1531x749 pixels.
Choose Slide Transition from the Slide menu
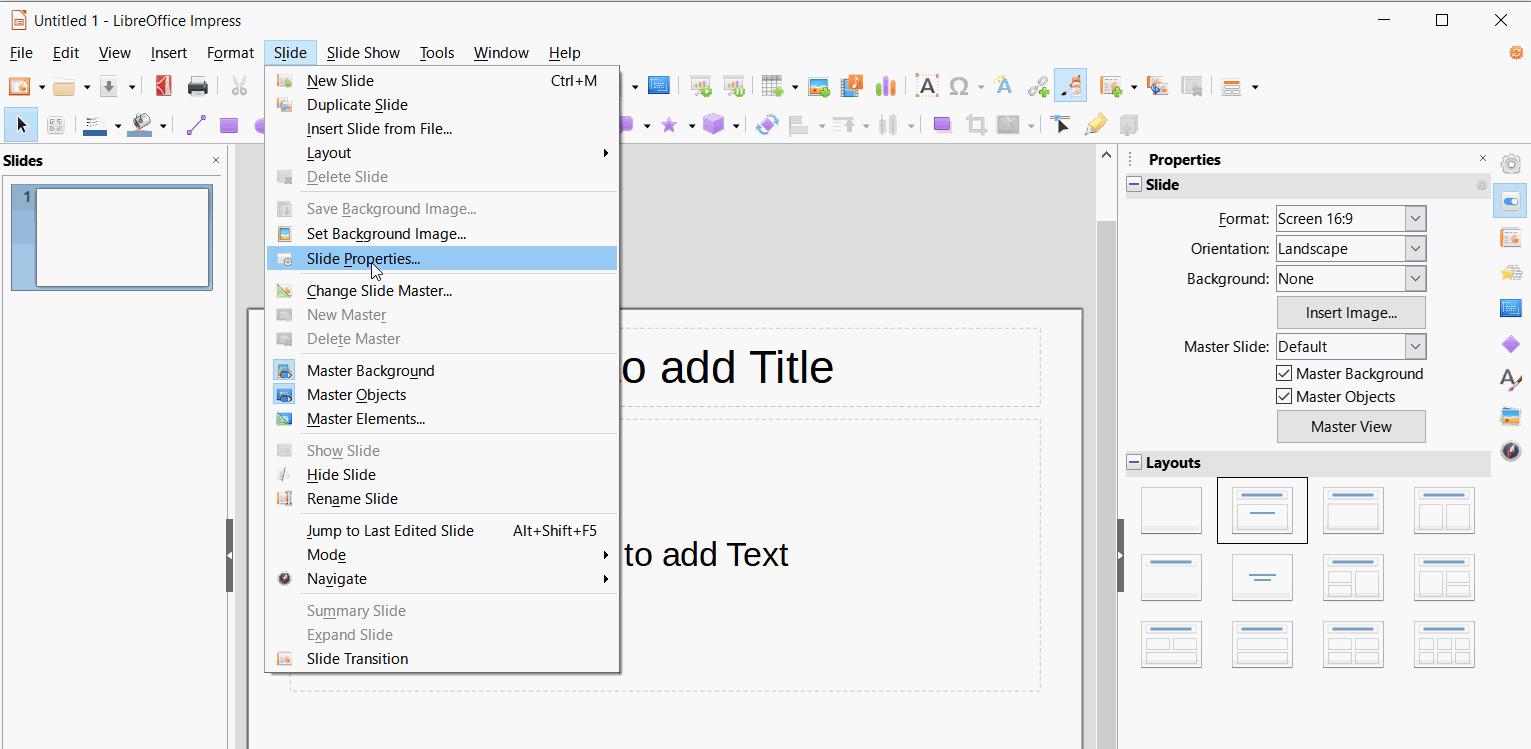[442, 659]
